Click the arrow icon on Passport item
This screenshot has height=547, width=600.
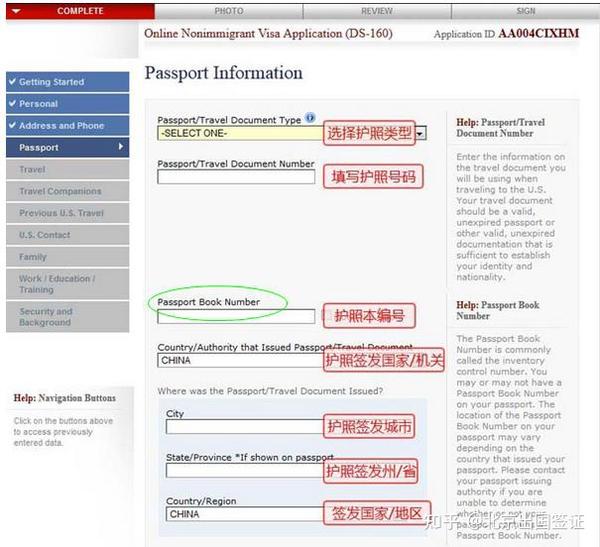coord(121,147)
